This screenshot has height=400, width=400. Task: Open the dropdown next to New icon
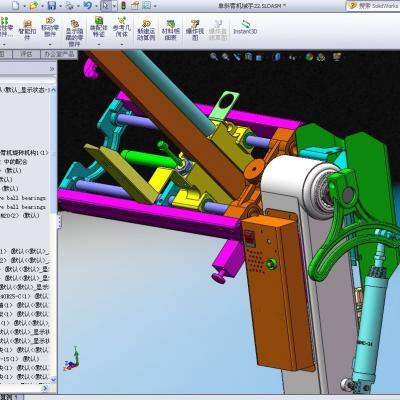click(x=24, y=6)
